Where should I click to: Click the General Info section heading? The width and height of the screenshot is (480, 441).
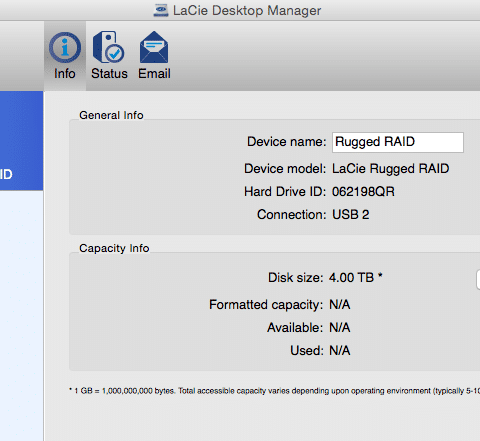[111, 115]
